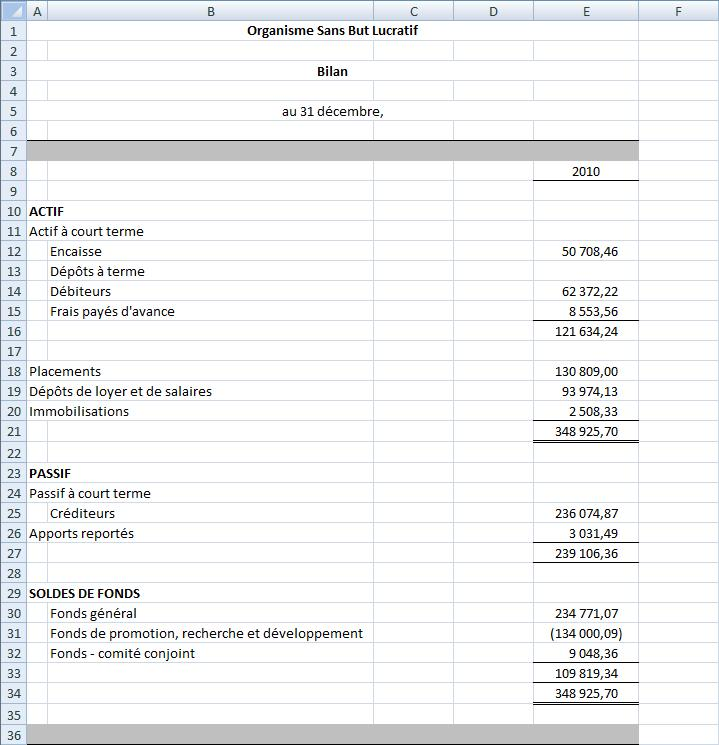
Task: Select row 34 header
Action: point(13,693)
